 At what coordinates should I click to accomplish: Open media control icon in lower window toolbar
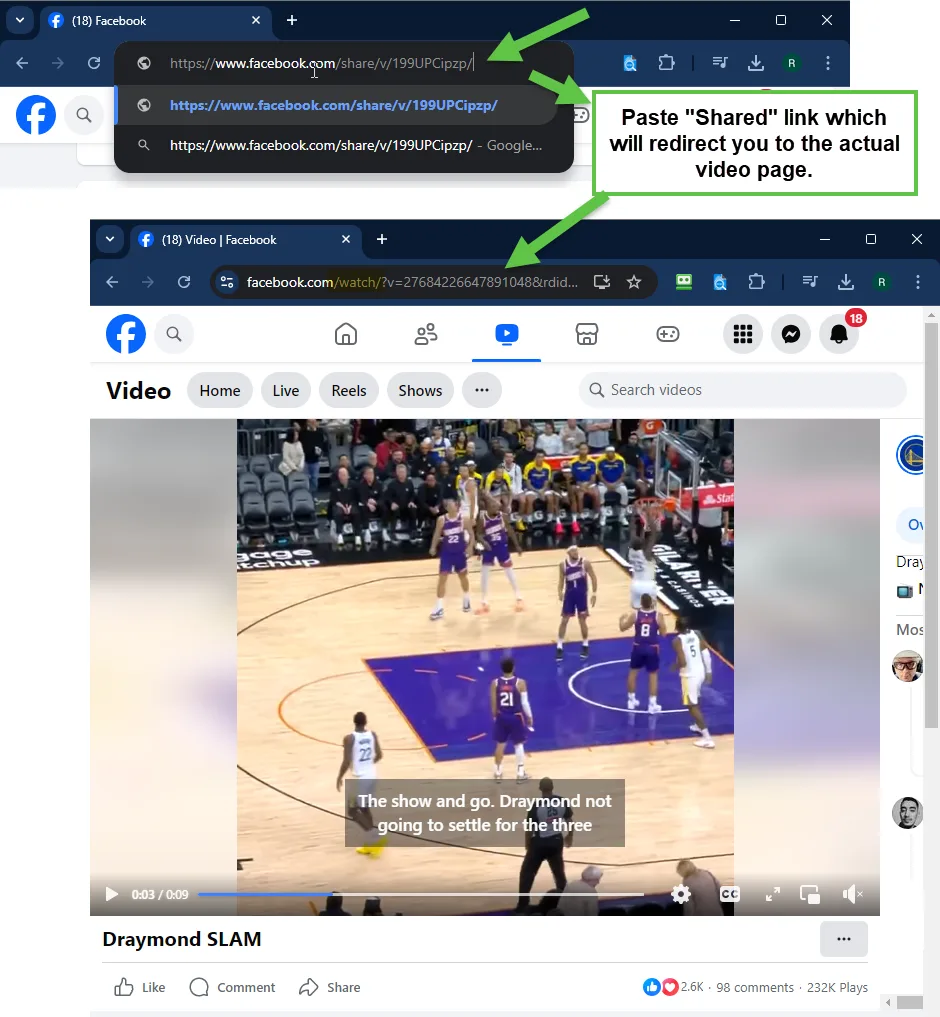coord(810,281)
